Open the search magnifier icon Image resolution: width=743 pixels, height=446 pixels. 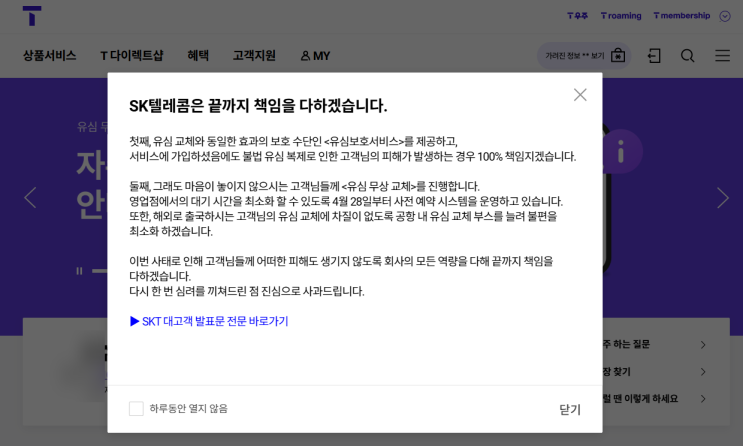pyautogui.click(x=688, y=56)
